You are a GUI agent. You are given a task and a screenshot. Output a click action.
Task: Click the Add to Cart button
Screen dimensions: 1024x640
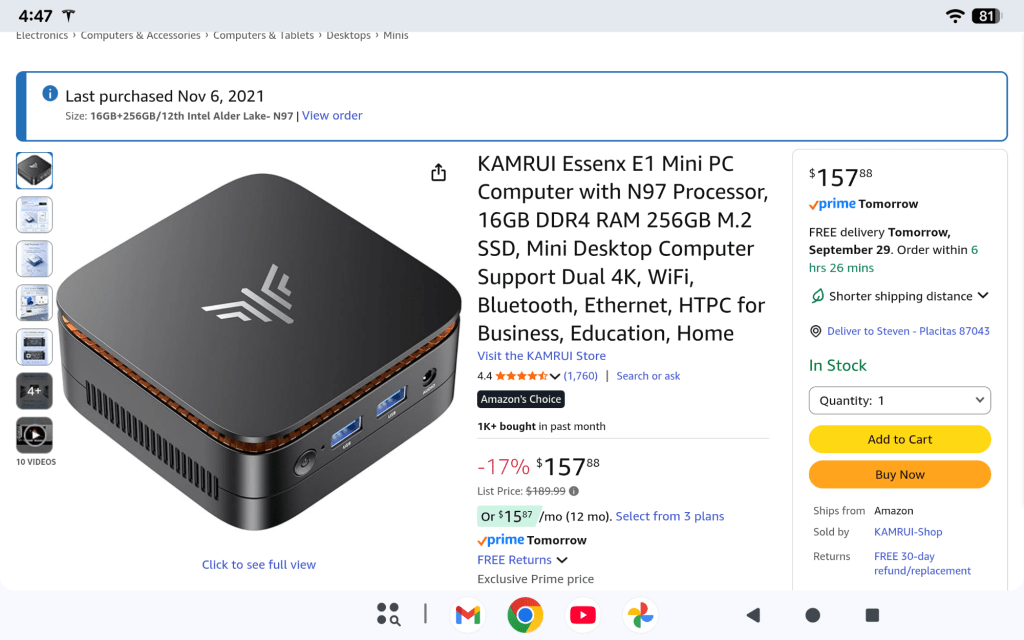pos(899,440)
